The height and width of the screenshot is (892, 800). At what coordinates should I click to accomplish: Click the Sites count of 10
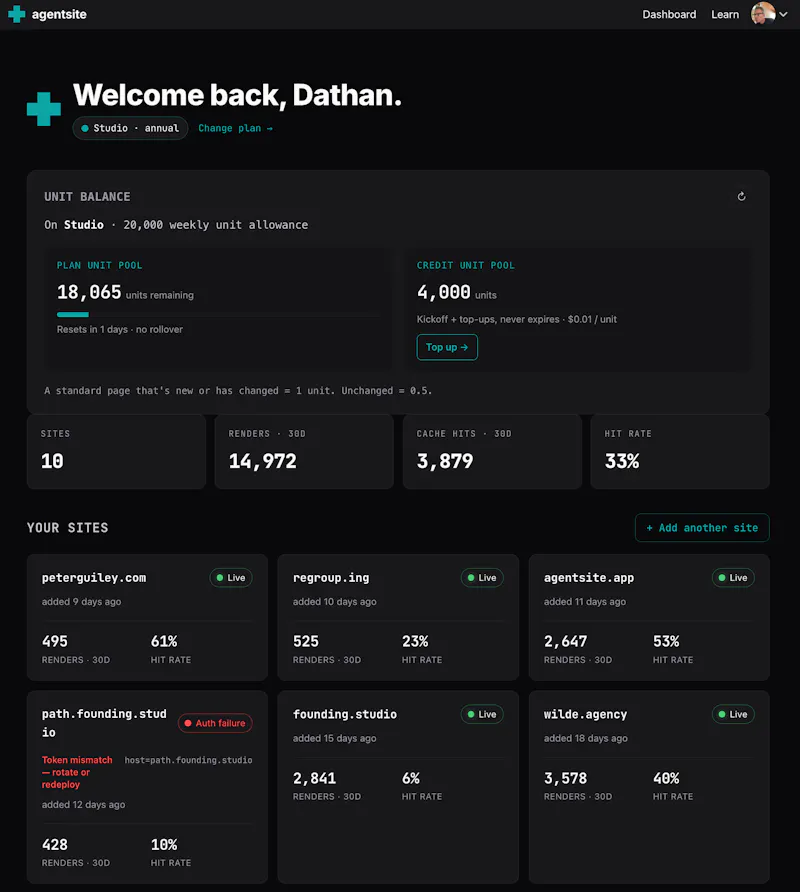(x=52, y=461)
